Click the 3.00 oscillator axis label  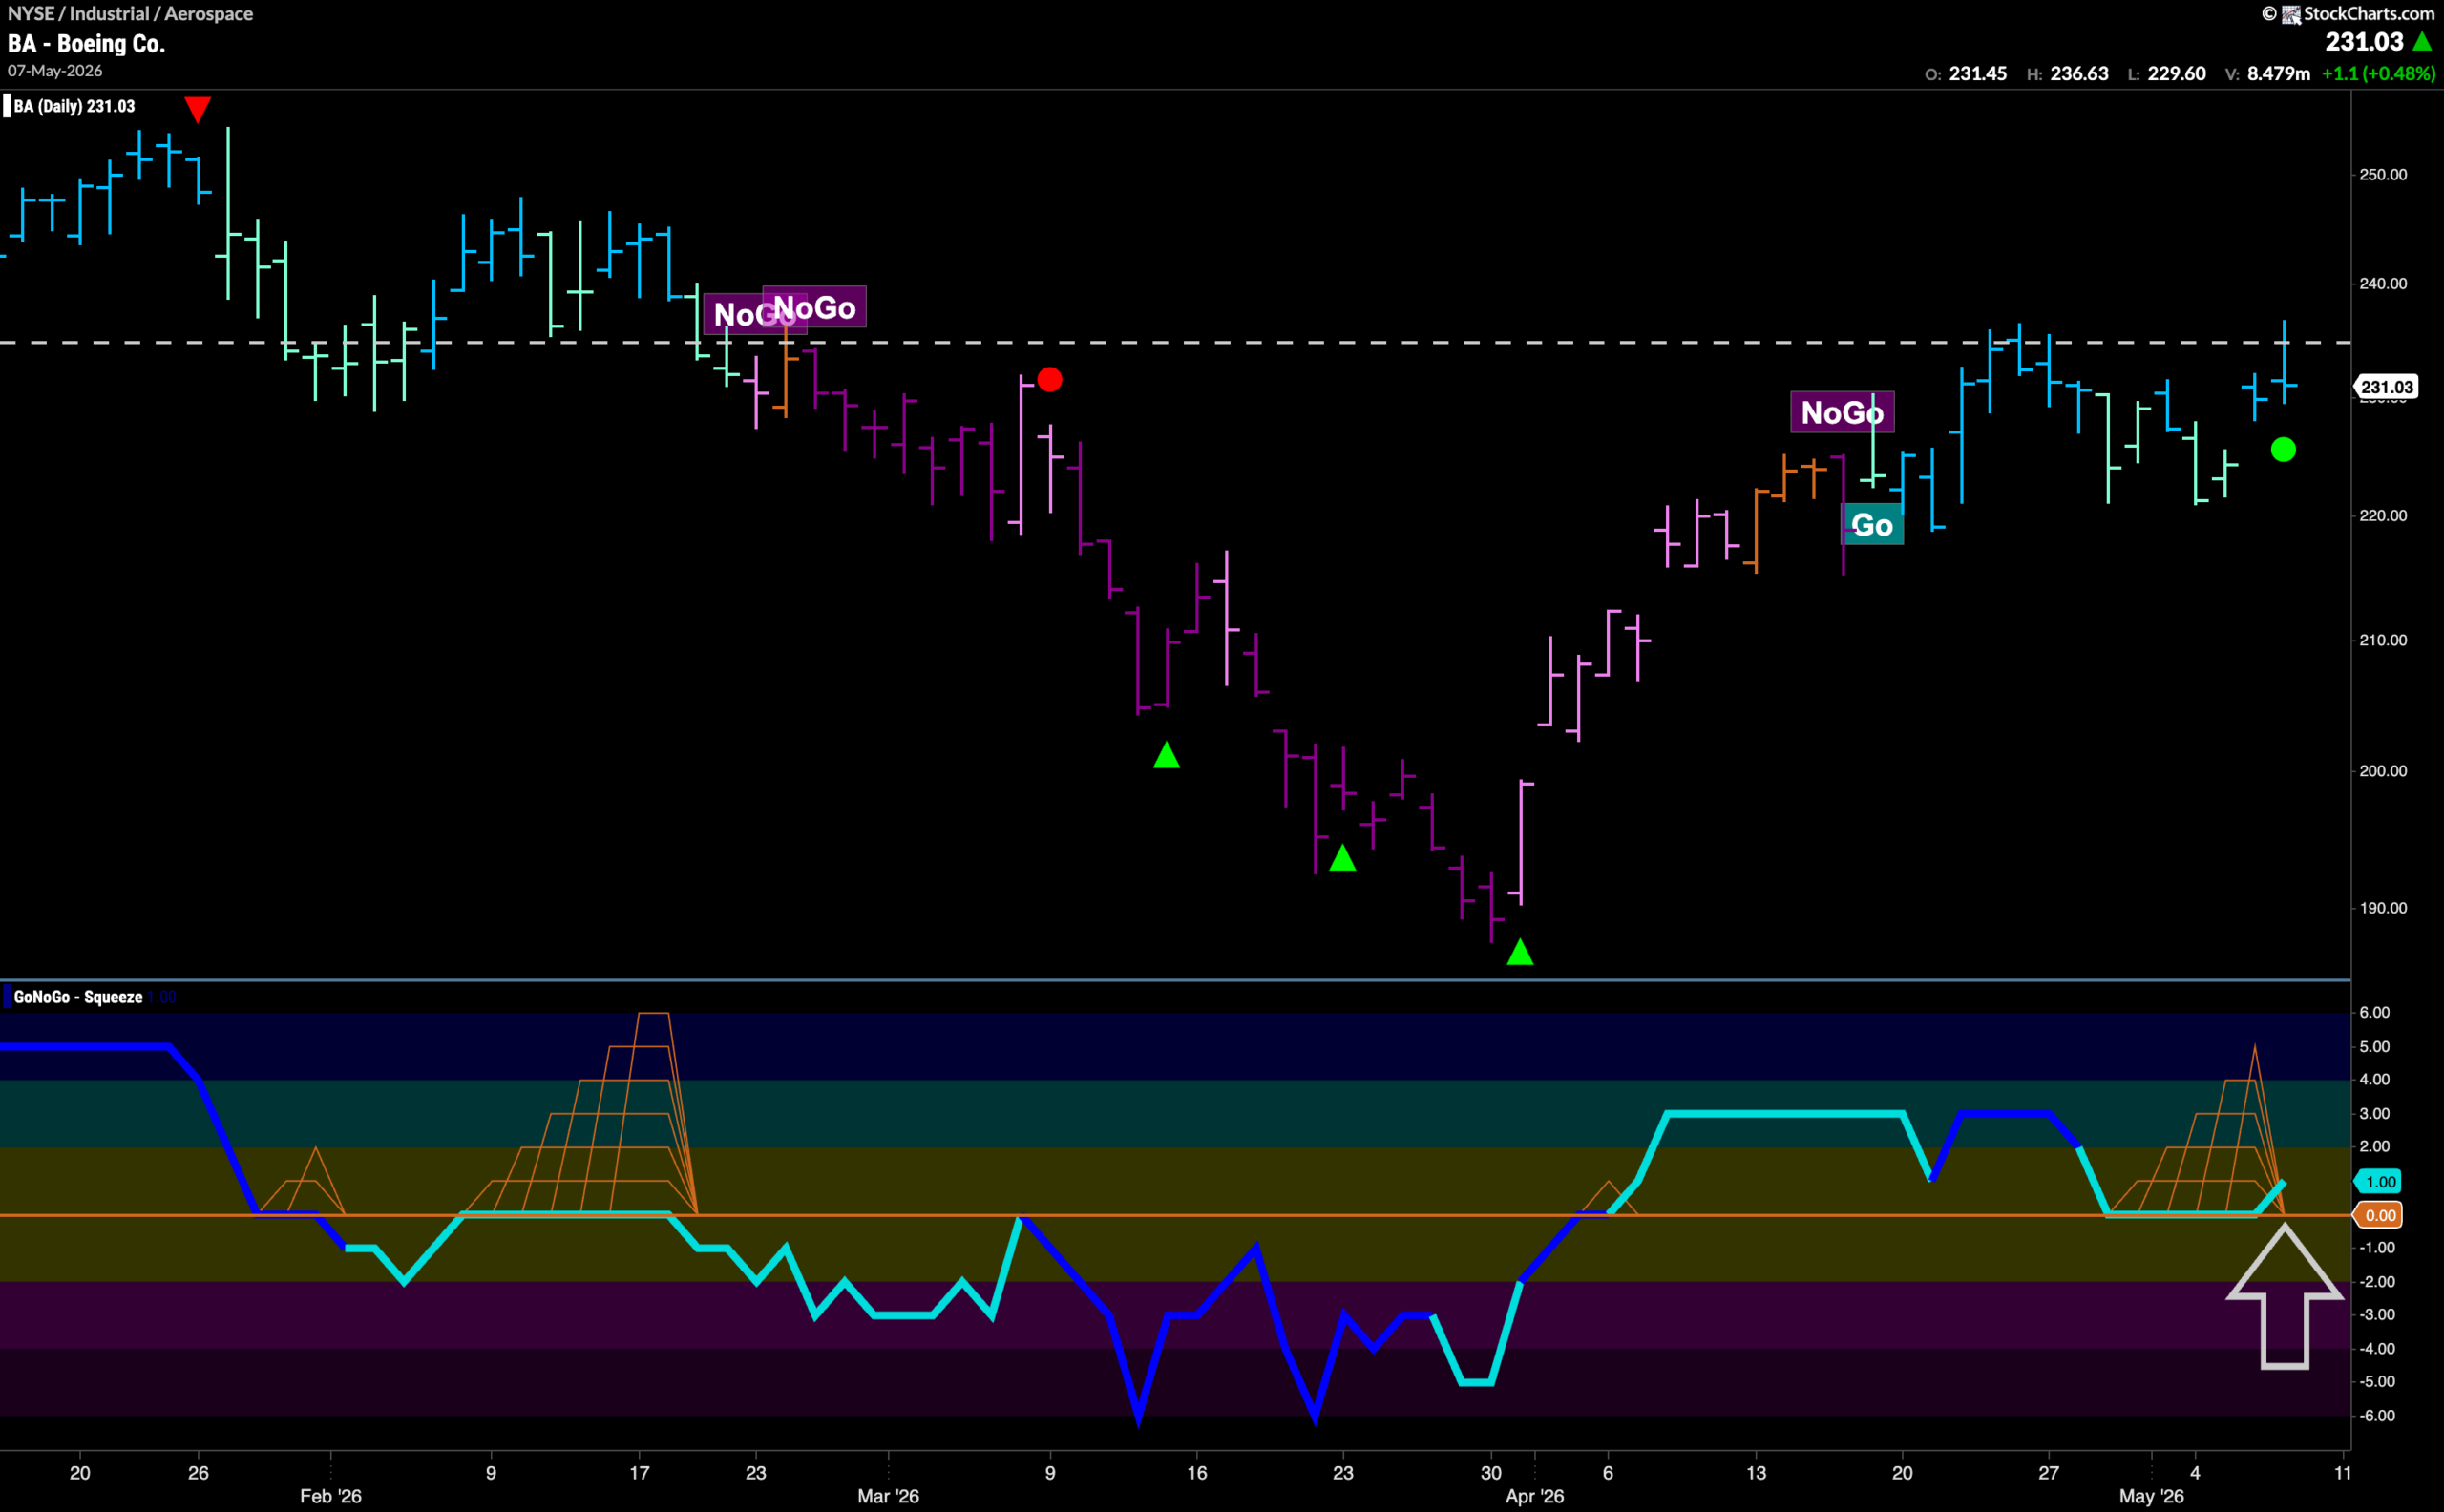[2374, 1114]
